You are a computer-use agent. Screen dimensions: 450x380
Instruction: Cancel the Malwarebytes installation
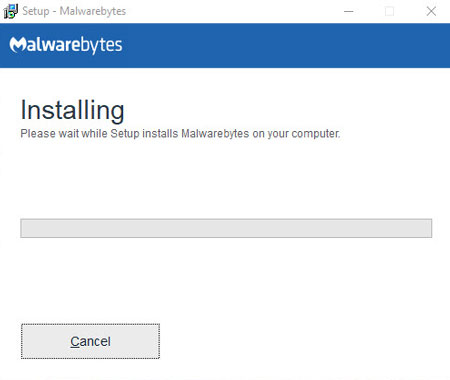coord(90,341)
